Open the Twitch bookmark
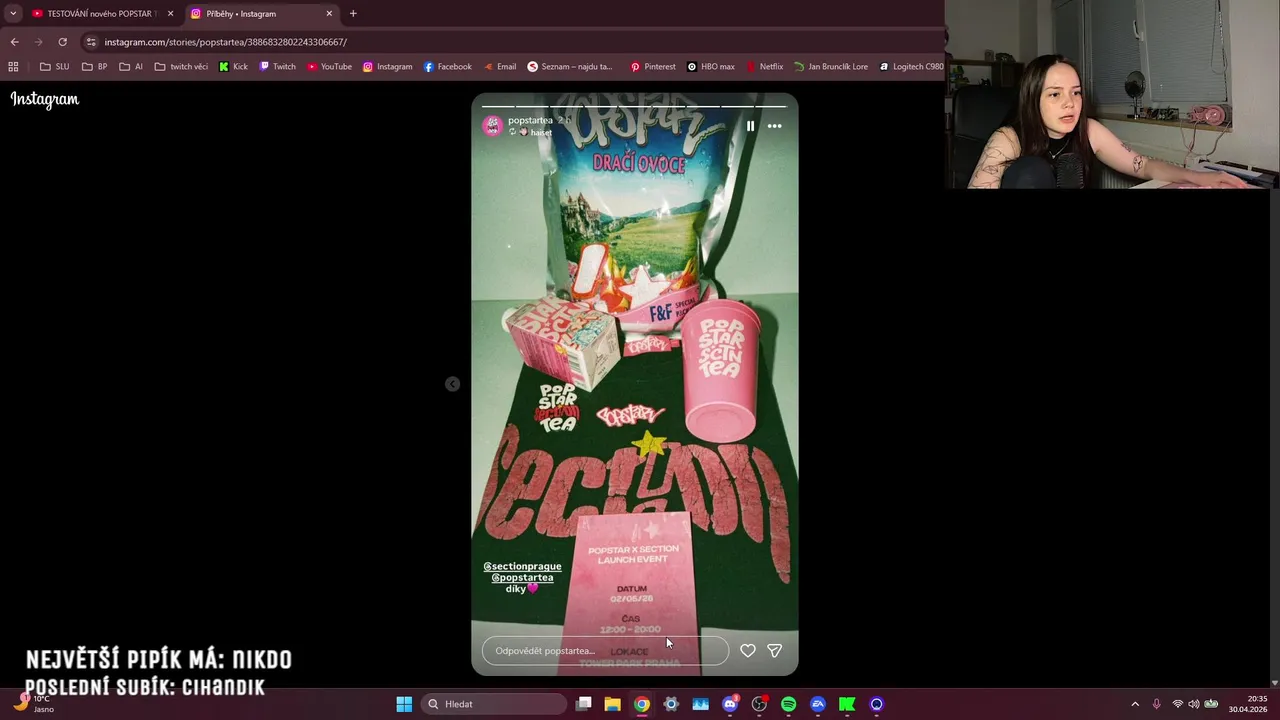The image size is (1280, 720). (277, 67)
